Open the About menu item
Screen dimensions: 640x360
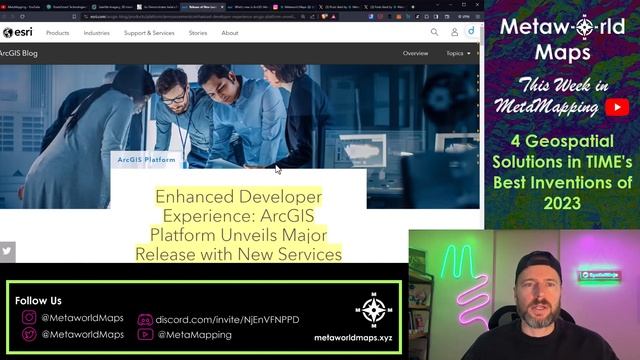pyautogui.click(x=230, y=33)
